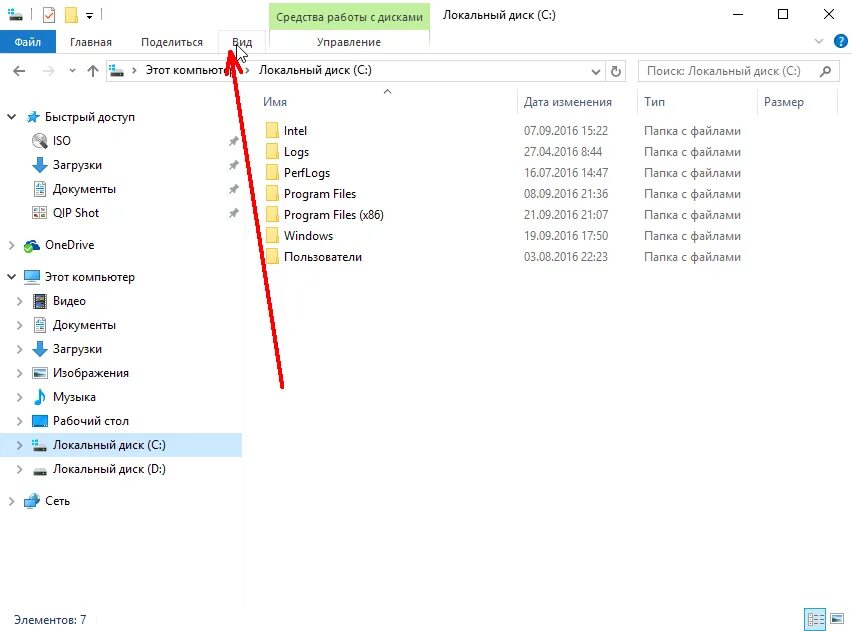Click the New folder quick access icon
This screenshot has width=852, height=631.
click(x=71, y=15)
